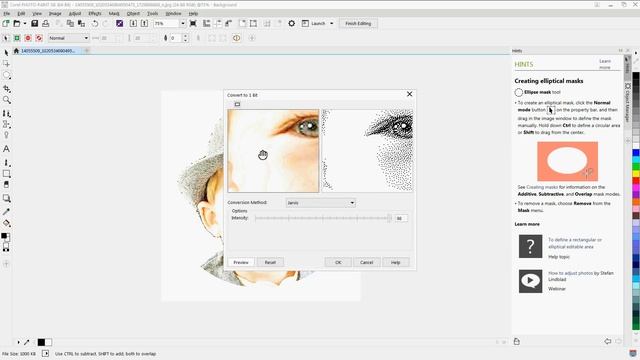Click the Import icon in the toolbar
Image resolution: width=640 pixels, height=360 pixels.
click(133, 24)
